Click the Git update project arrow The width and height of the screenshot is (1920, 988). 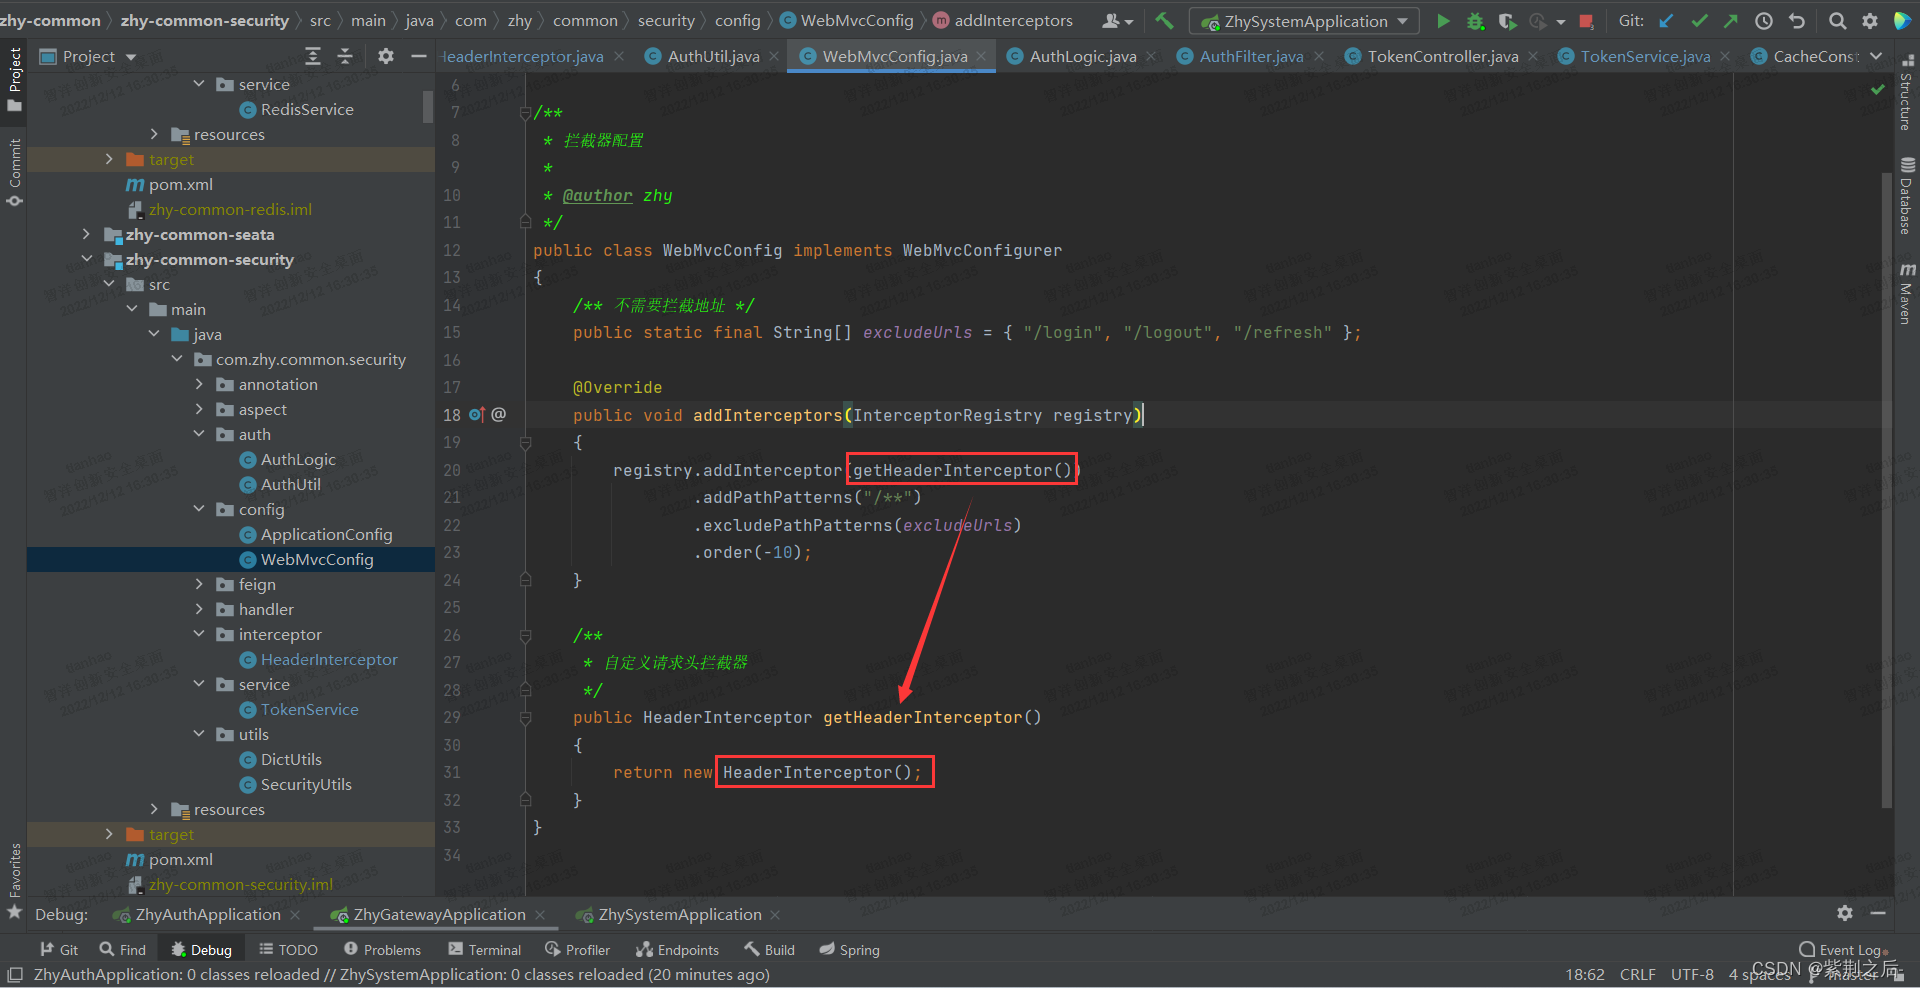coord(1666,21)
